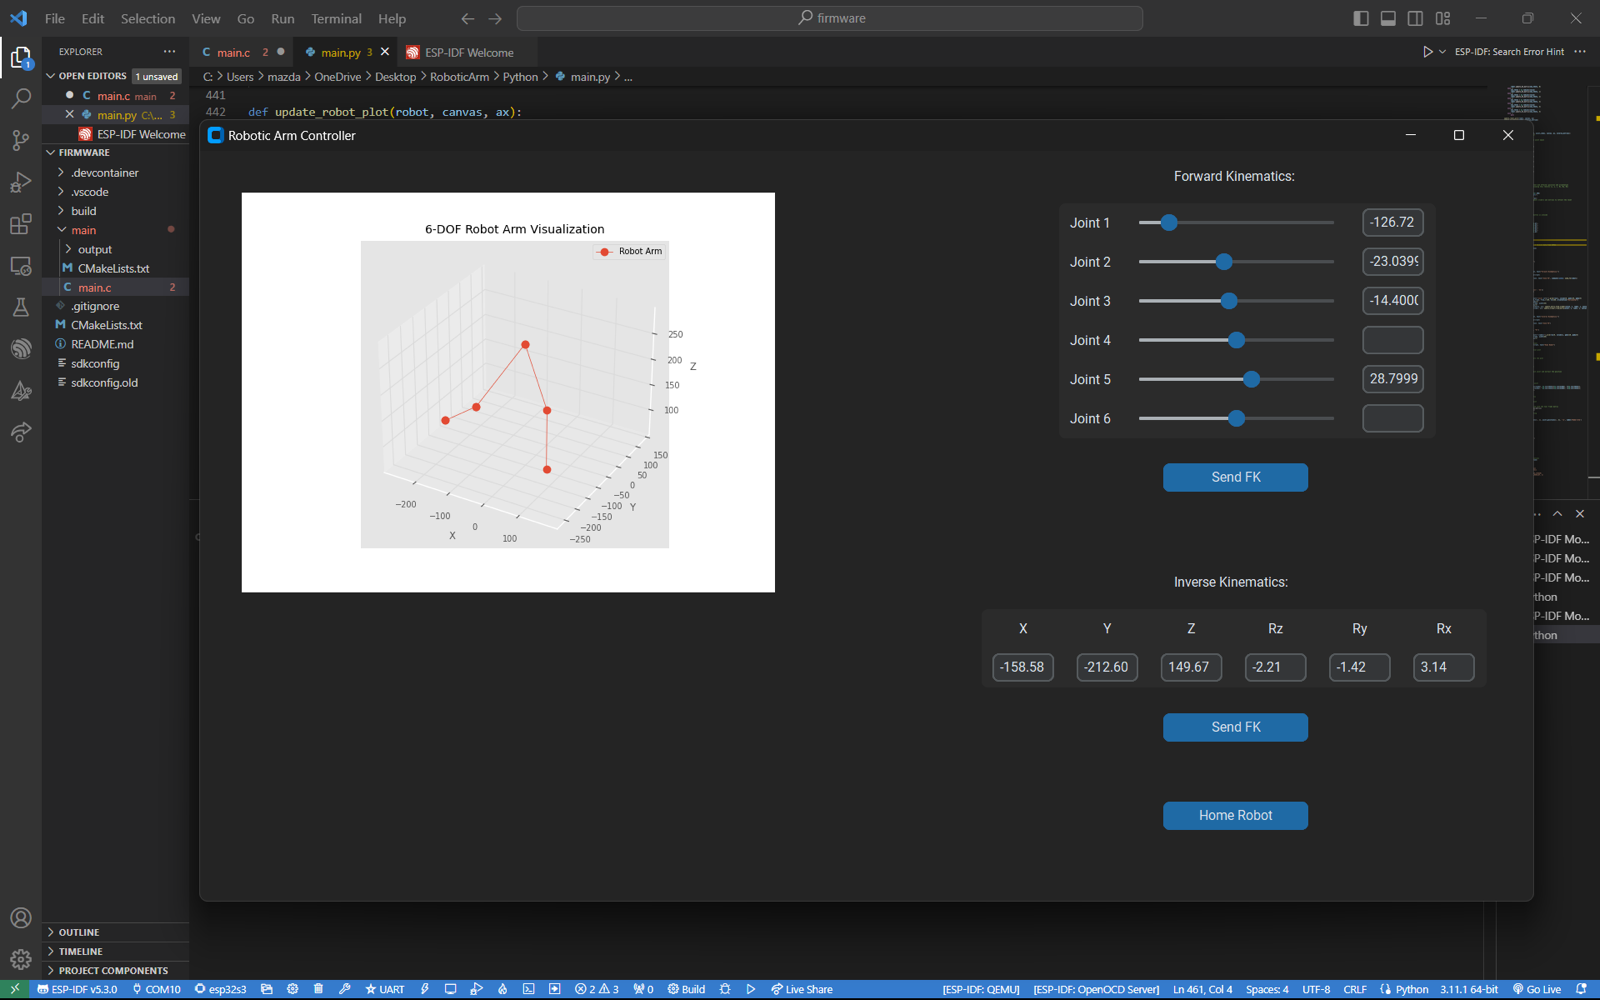The width and height of the screenshot is (1600, 1000).
Task: Expand the Project Components section
Action: coord(113,970)
